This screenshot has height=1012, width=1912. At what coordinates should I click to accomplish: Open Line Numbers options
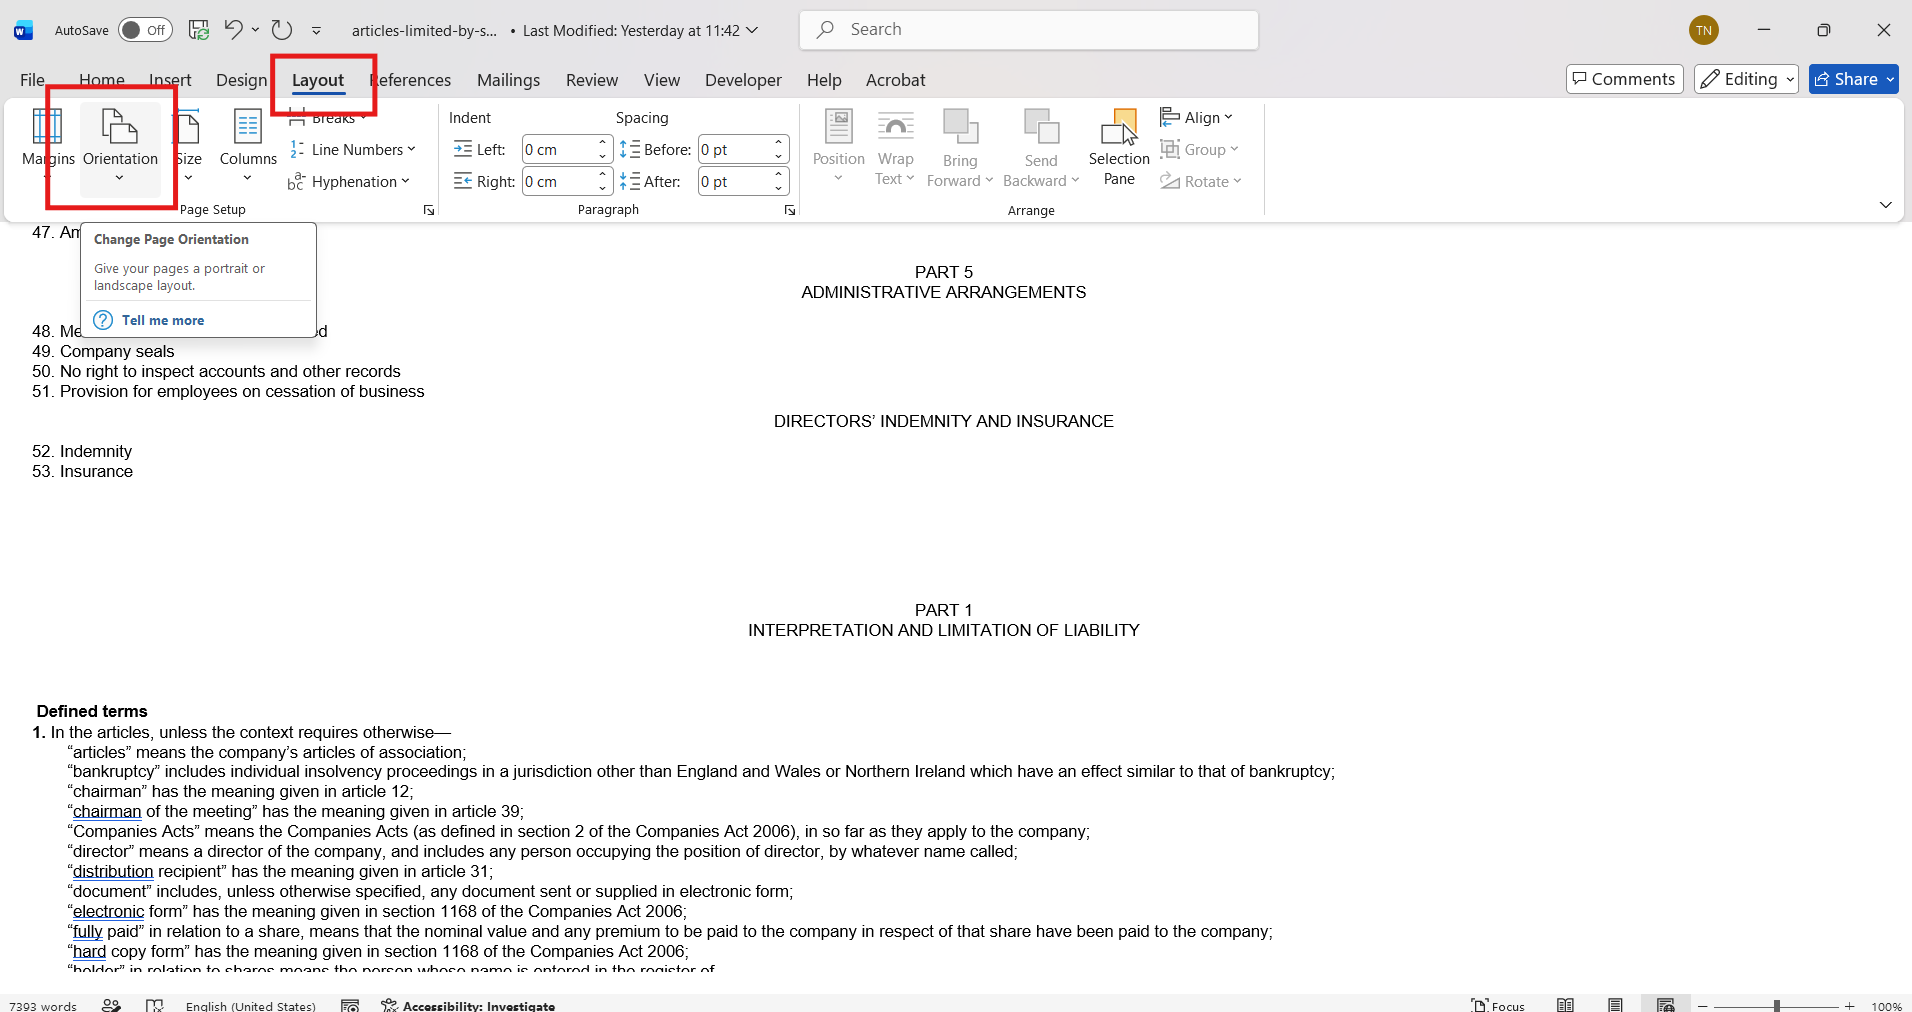tap(352, 150)
